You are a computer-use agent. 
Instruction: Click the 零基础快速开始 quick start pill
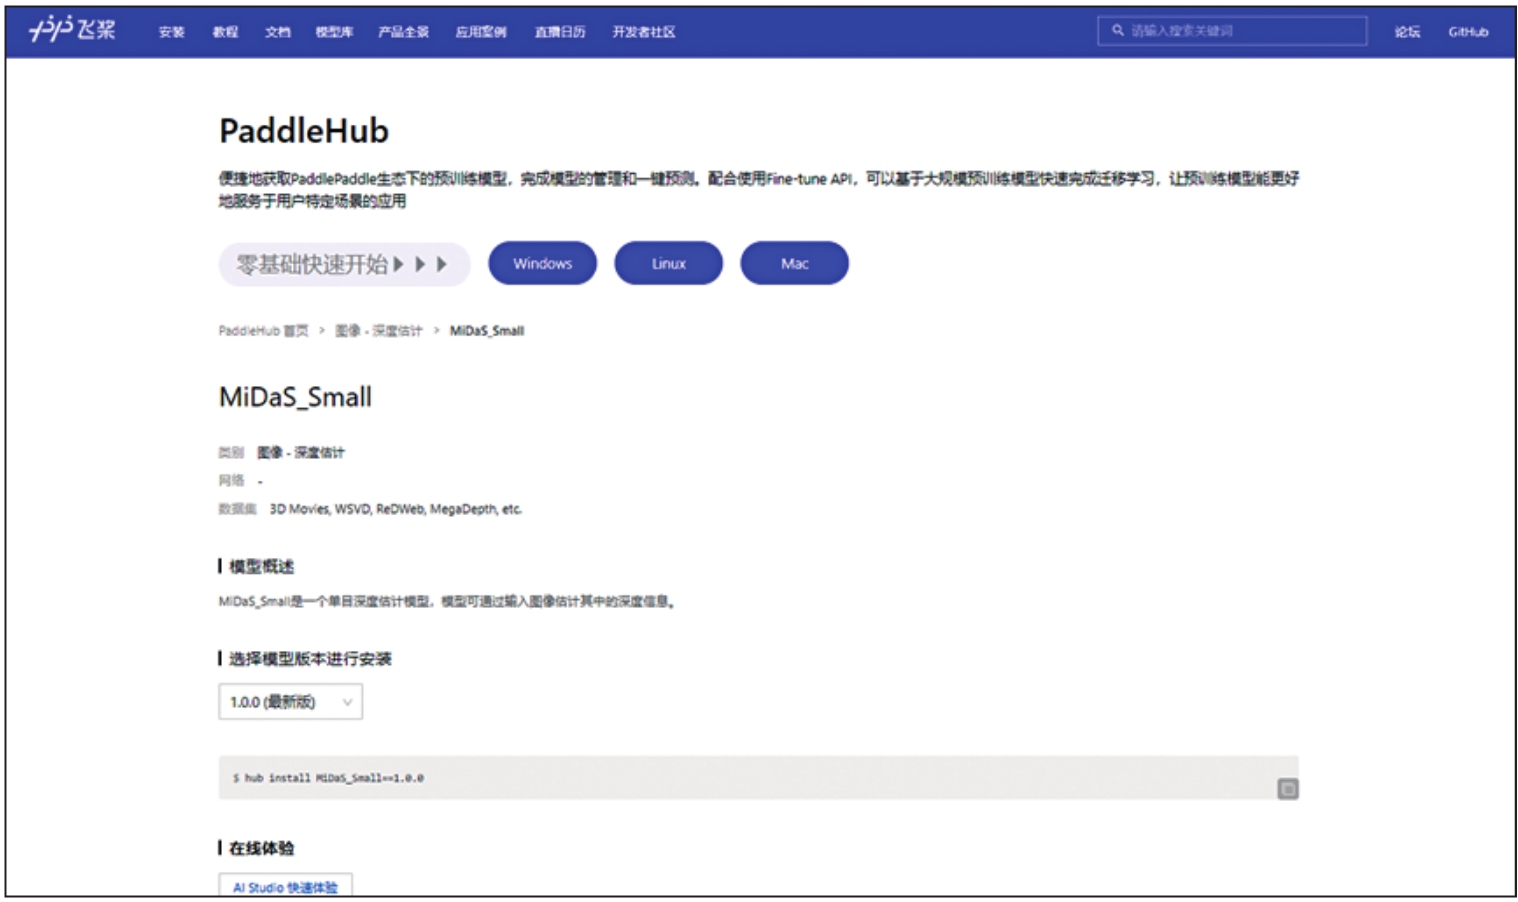coord(344,264)
